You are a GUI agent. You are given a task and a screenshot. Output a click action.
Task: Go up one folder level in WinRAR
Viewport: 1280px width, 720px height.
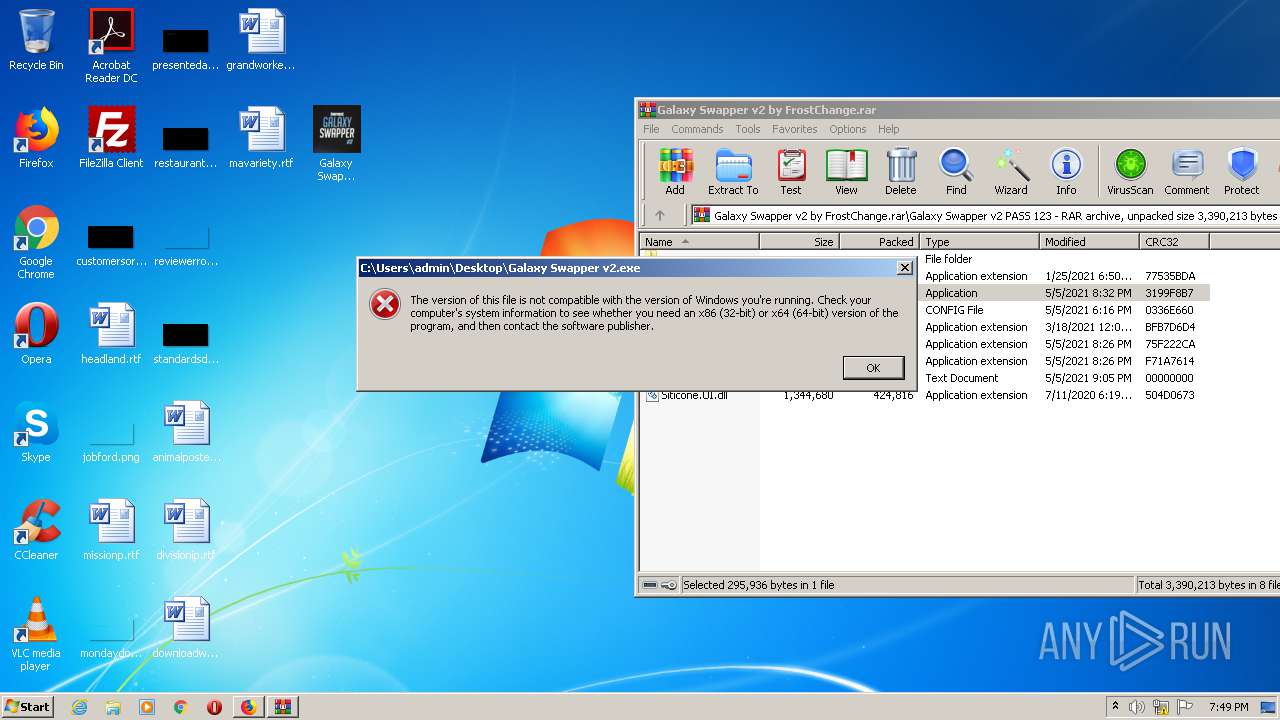660,215
